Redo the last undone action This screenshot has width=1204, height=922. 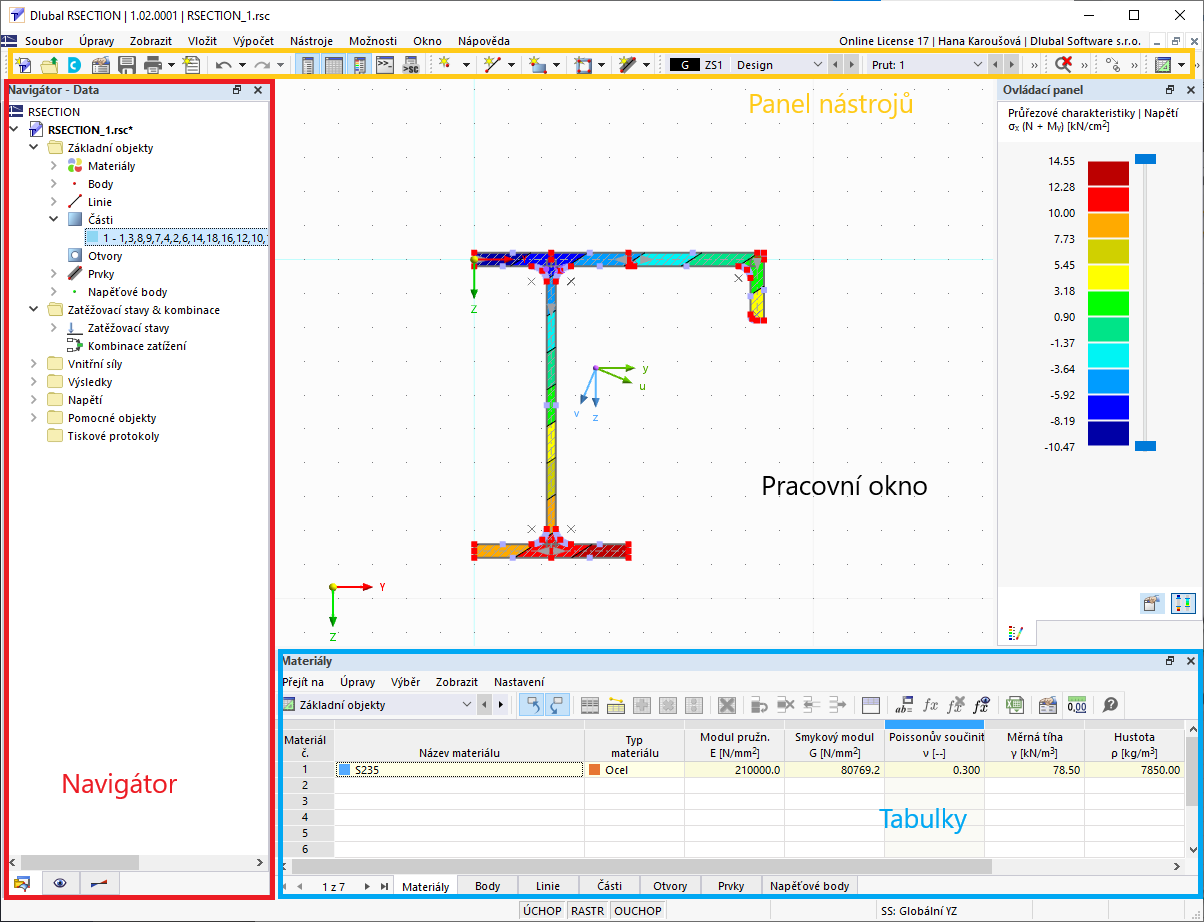click(262, 65)
